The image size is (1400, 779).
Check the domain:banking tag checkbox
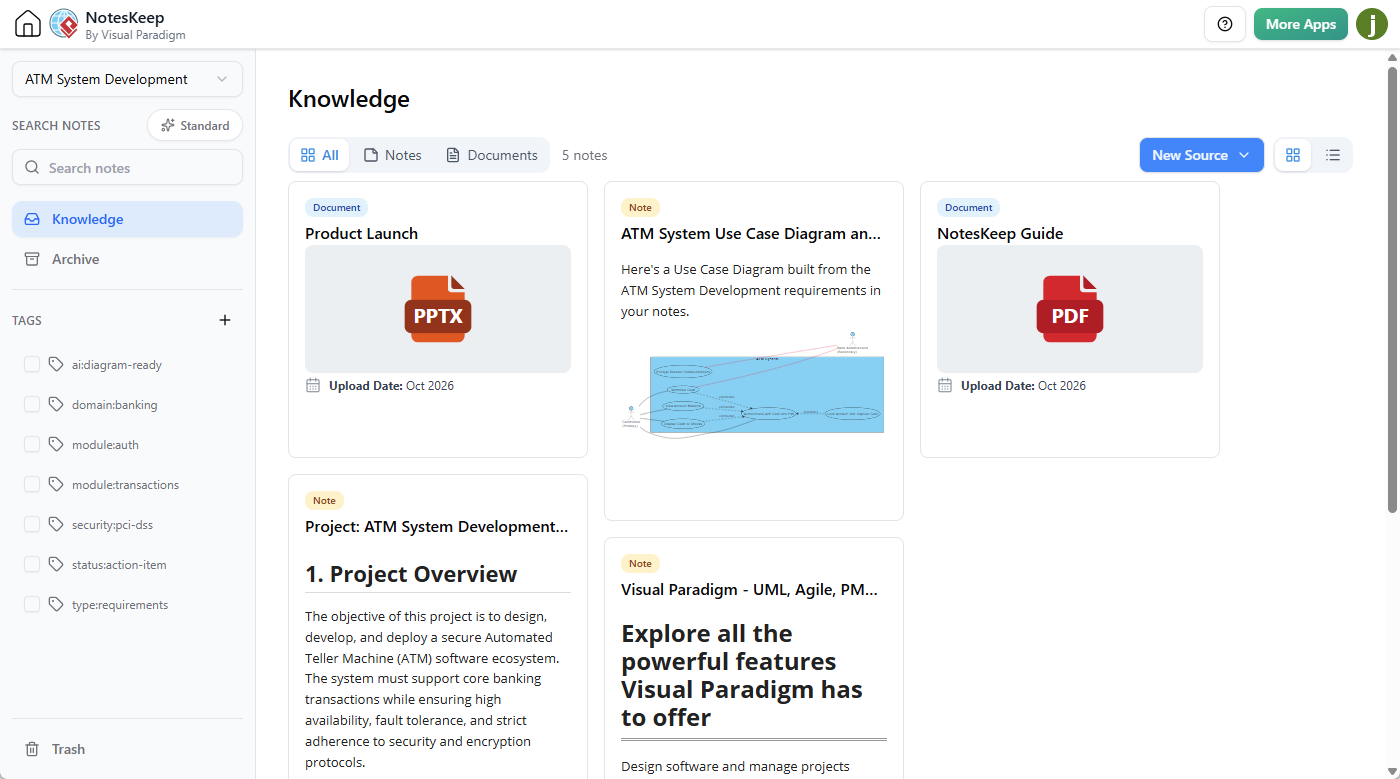[x=32, y=404]
